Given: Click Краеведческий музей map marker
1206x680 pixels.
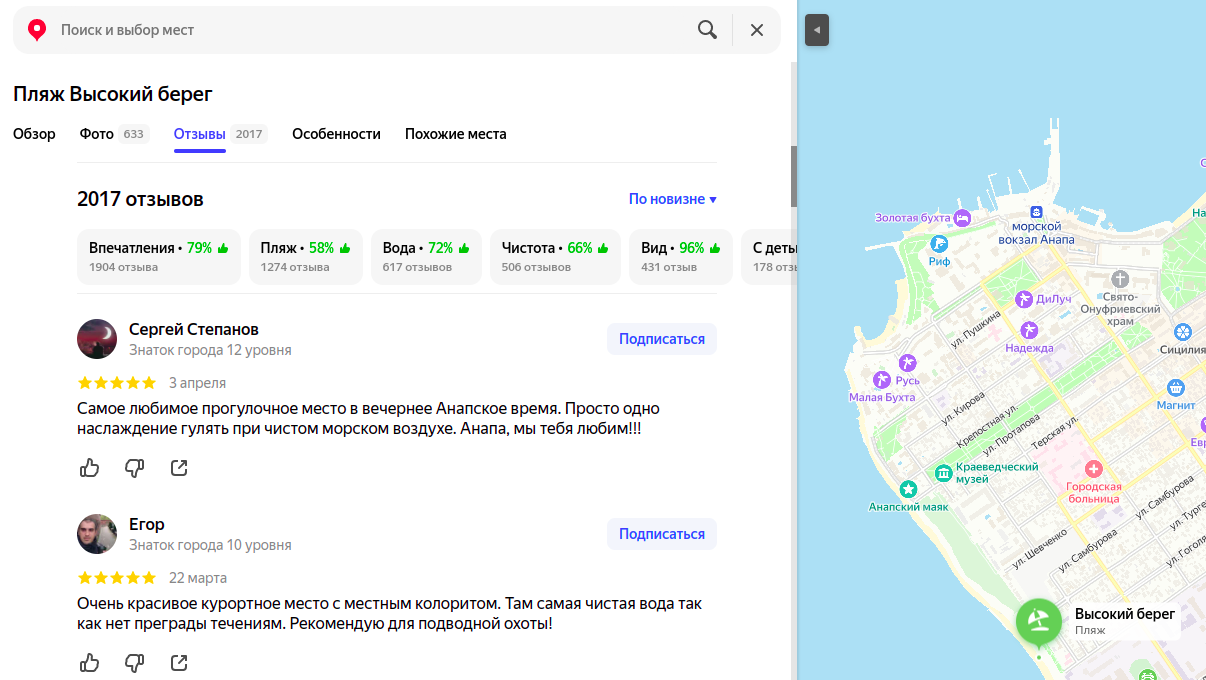Looking at the screenshot, I should coord(943,472).
